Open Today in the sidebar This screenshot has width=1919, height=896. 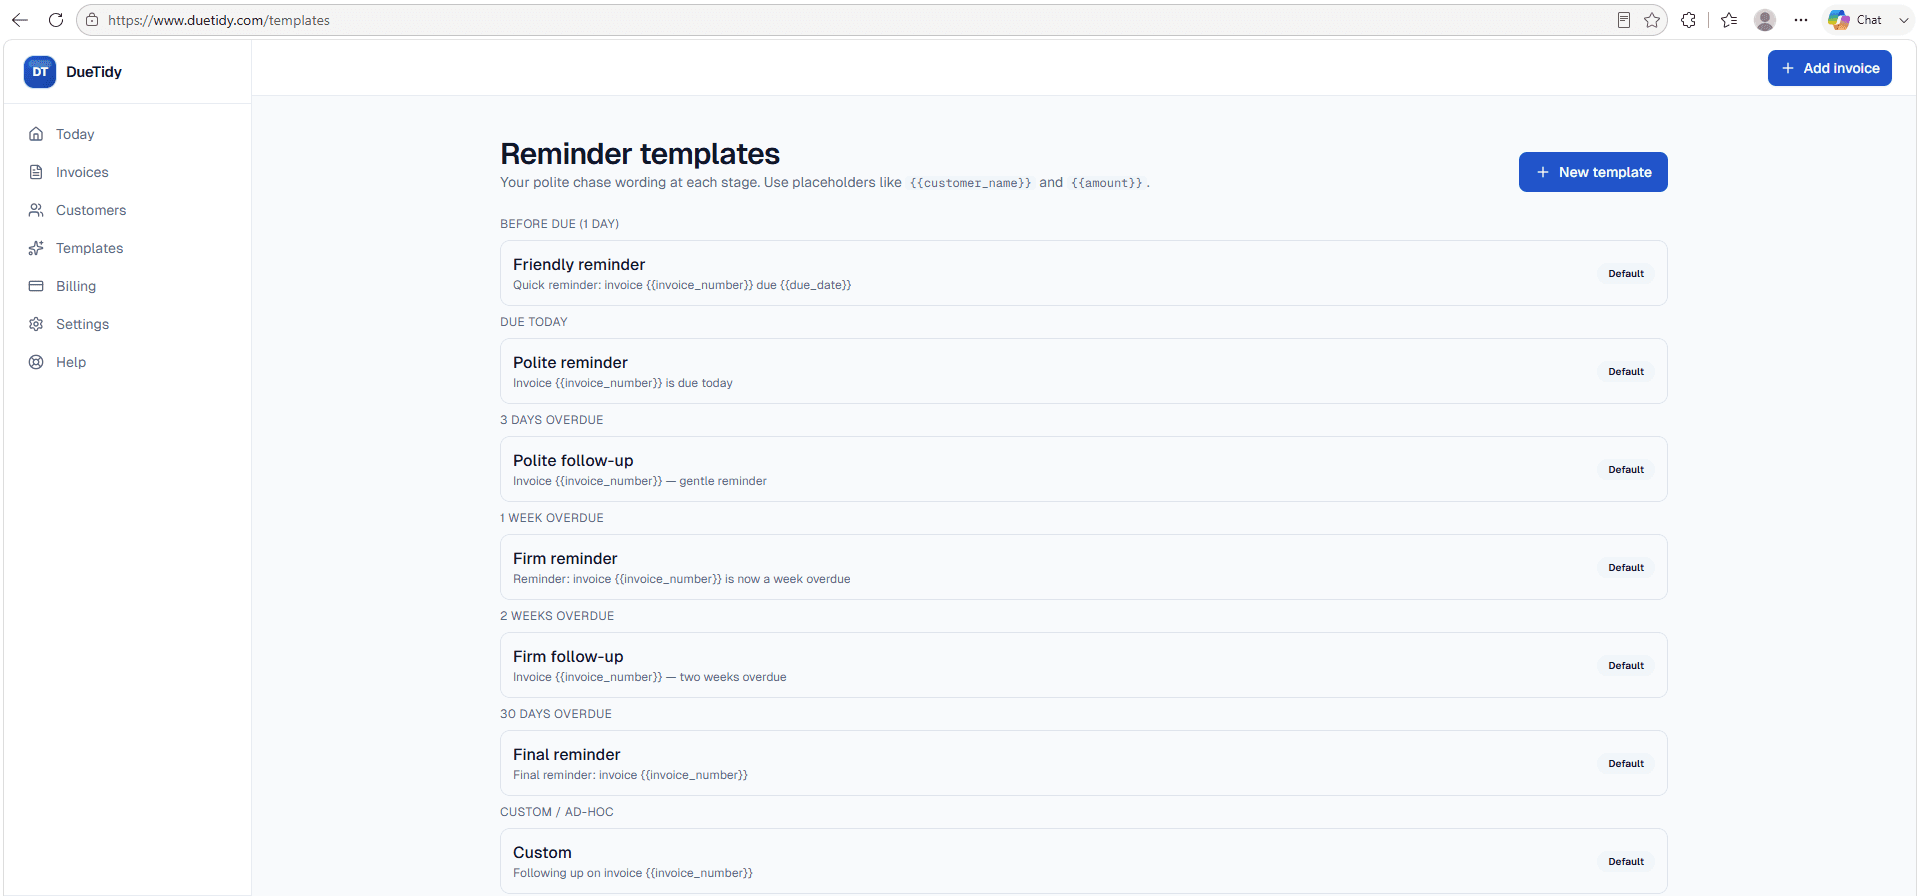pos(75,134)
